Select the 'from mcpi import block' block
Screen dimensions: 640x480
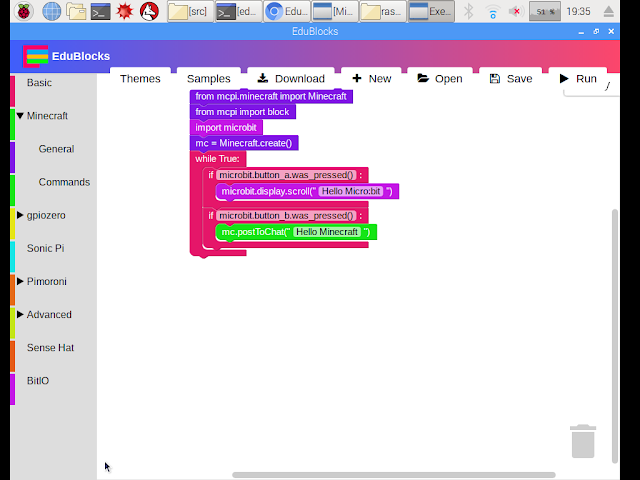[x=242, y=112]
